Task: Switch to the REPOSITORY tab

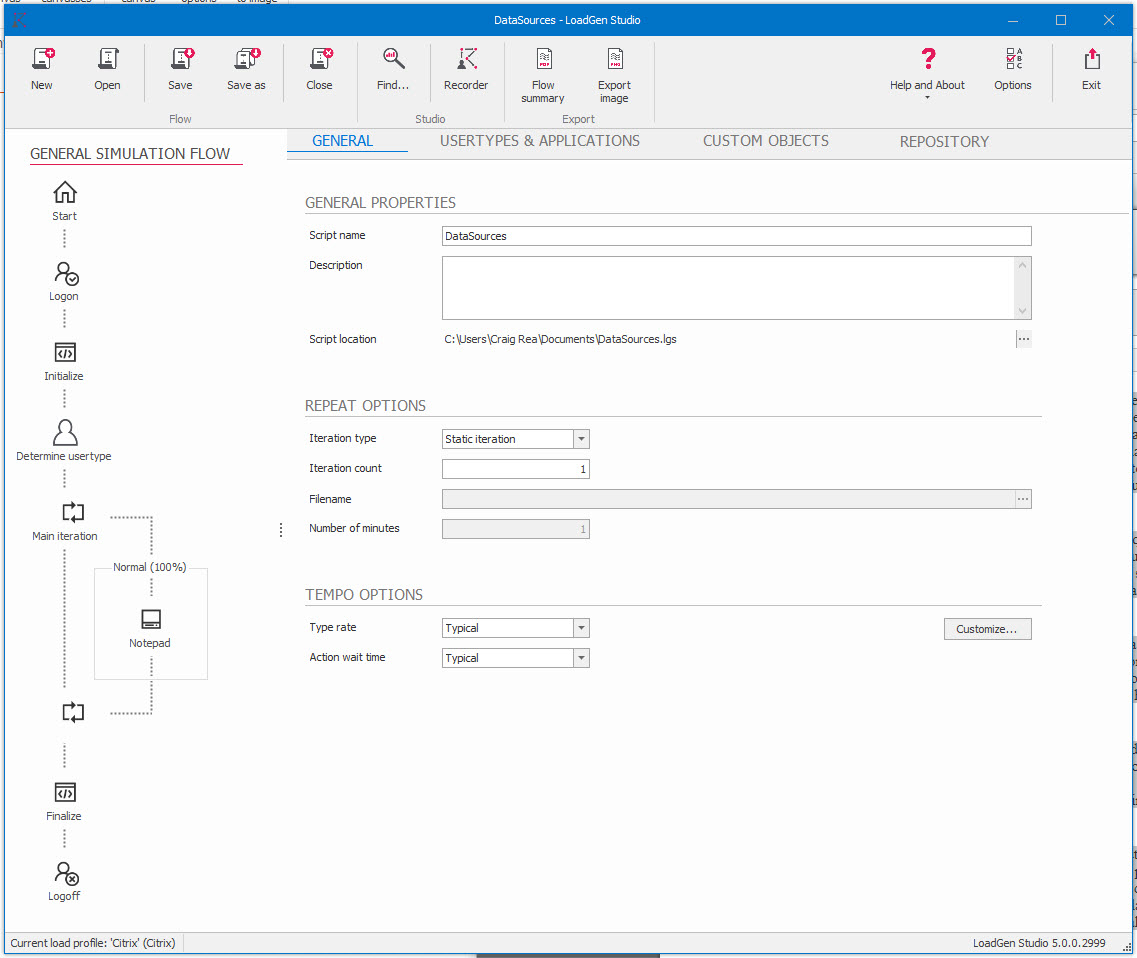Action: (944, 141)
